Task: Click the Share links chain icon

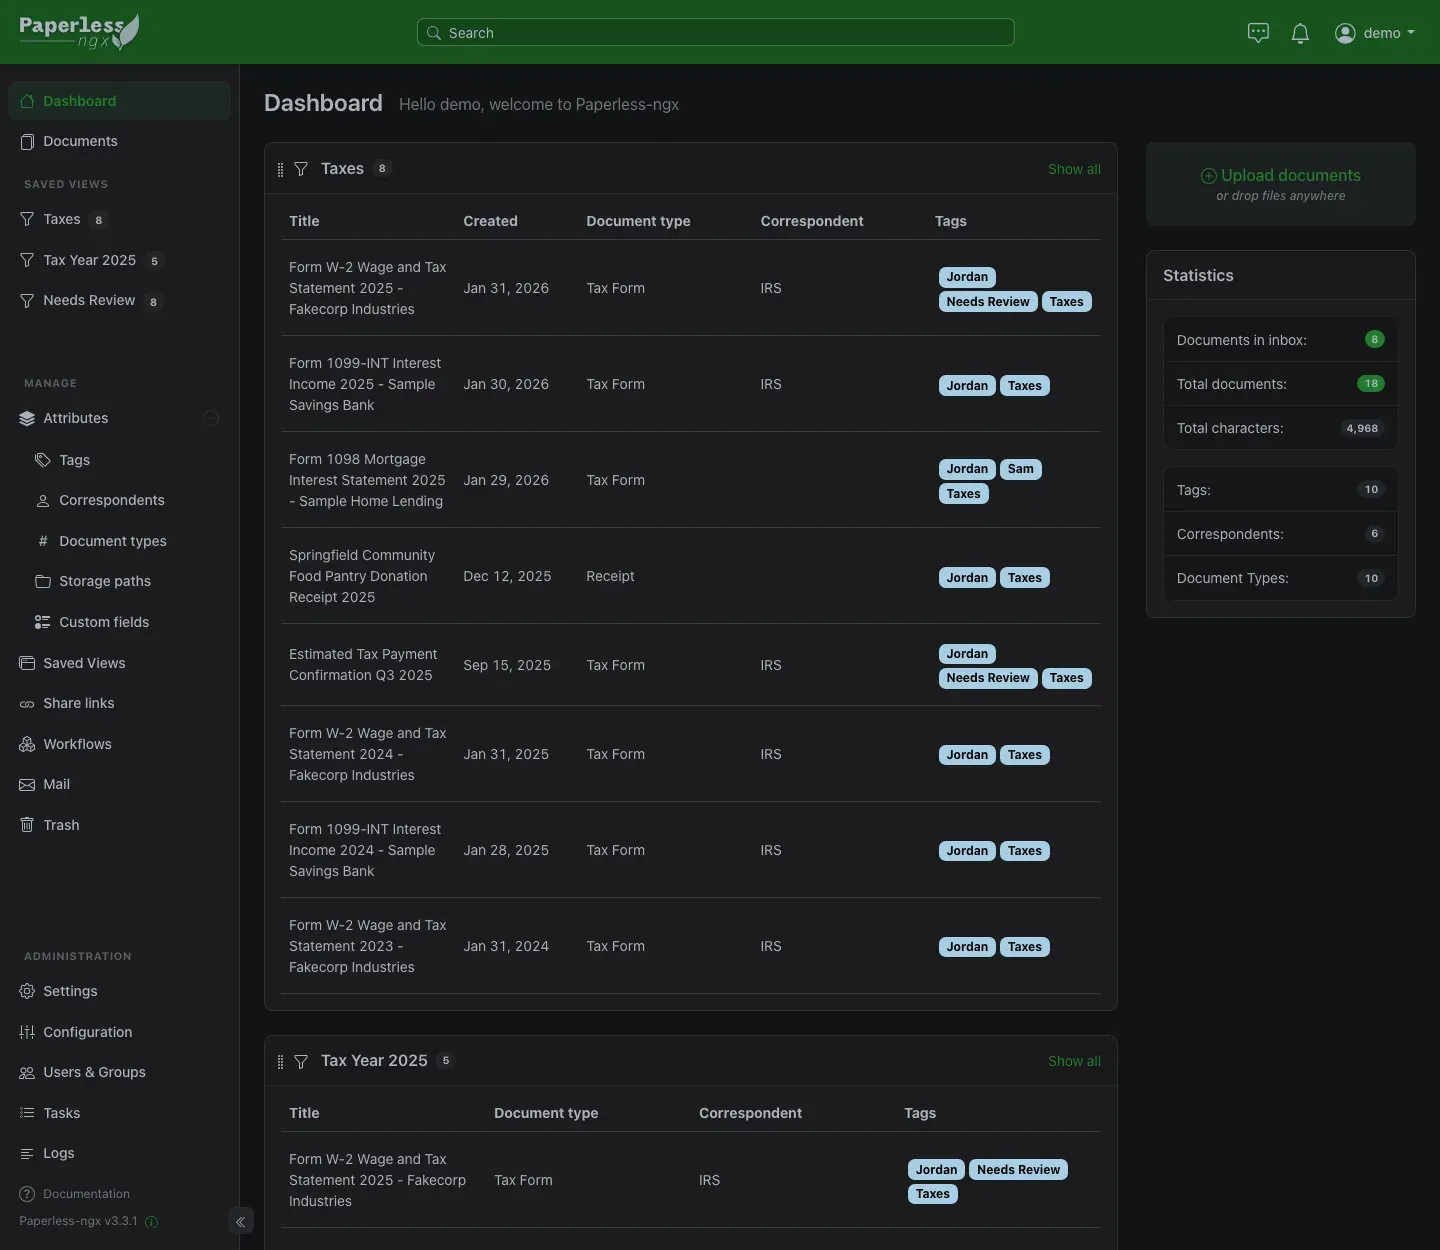Action: [x=27, y=704]
